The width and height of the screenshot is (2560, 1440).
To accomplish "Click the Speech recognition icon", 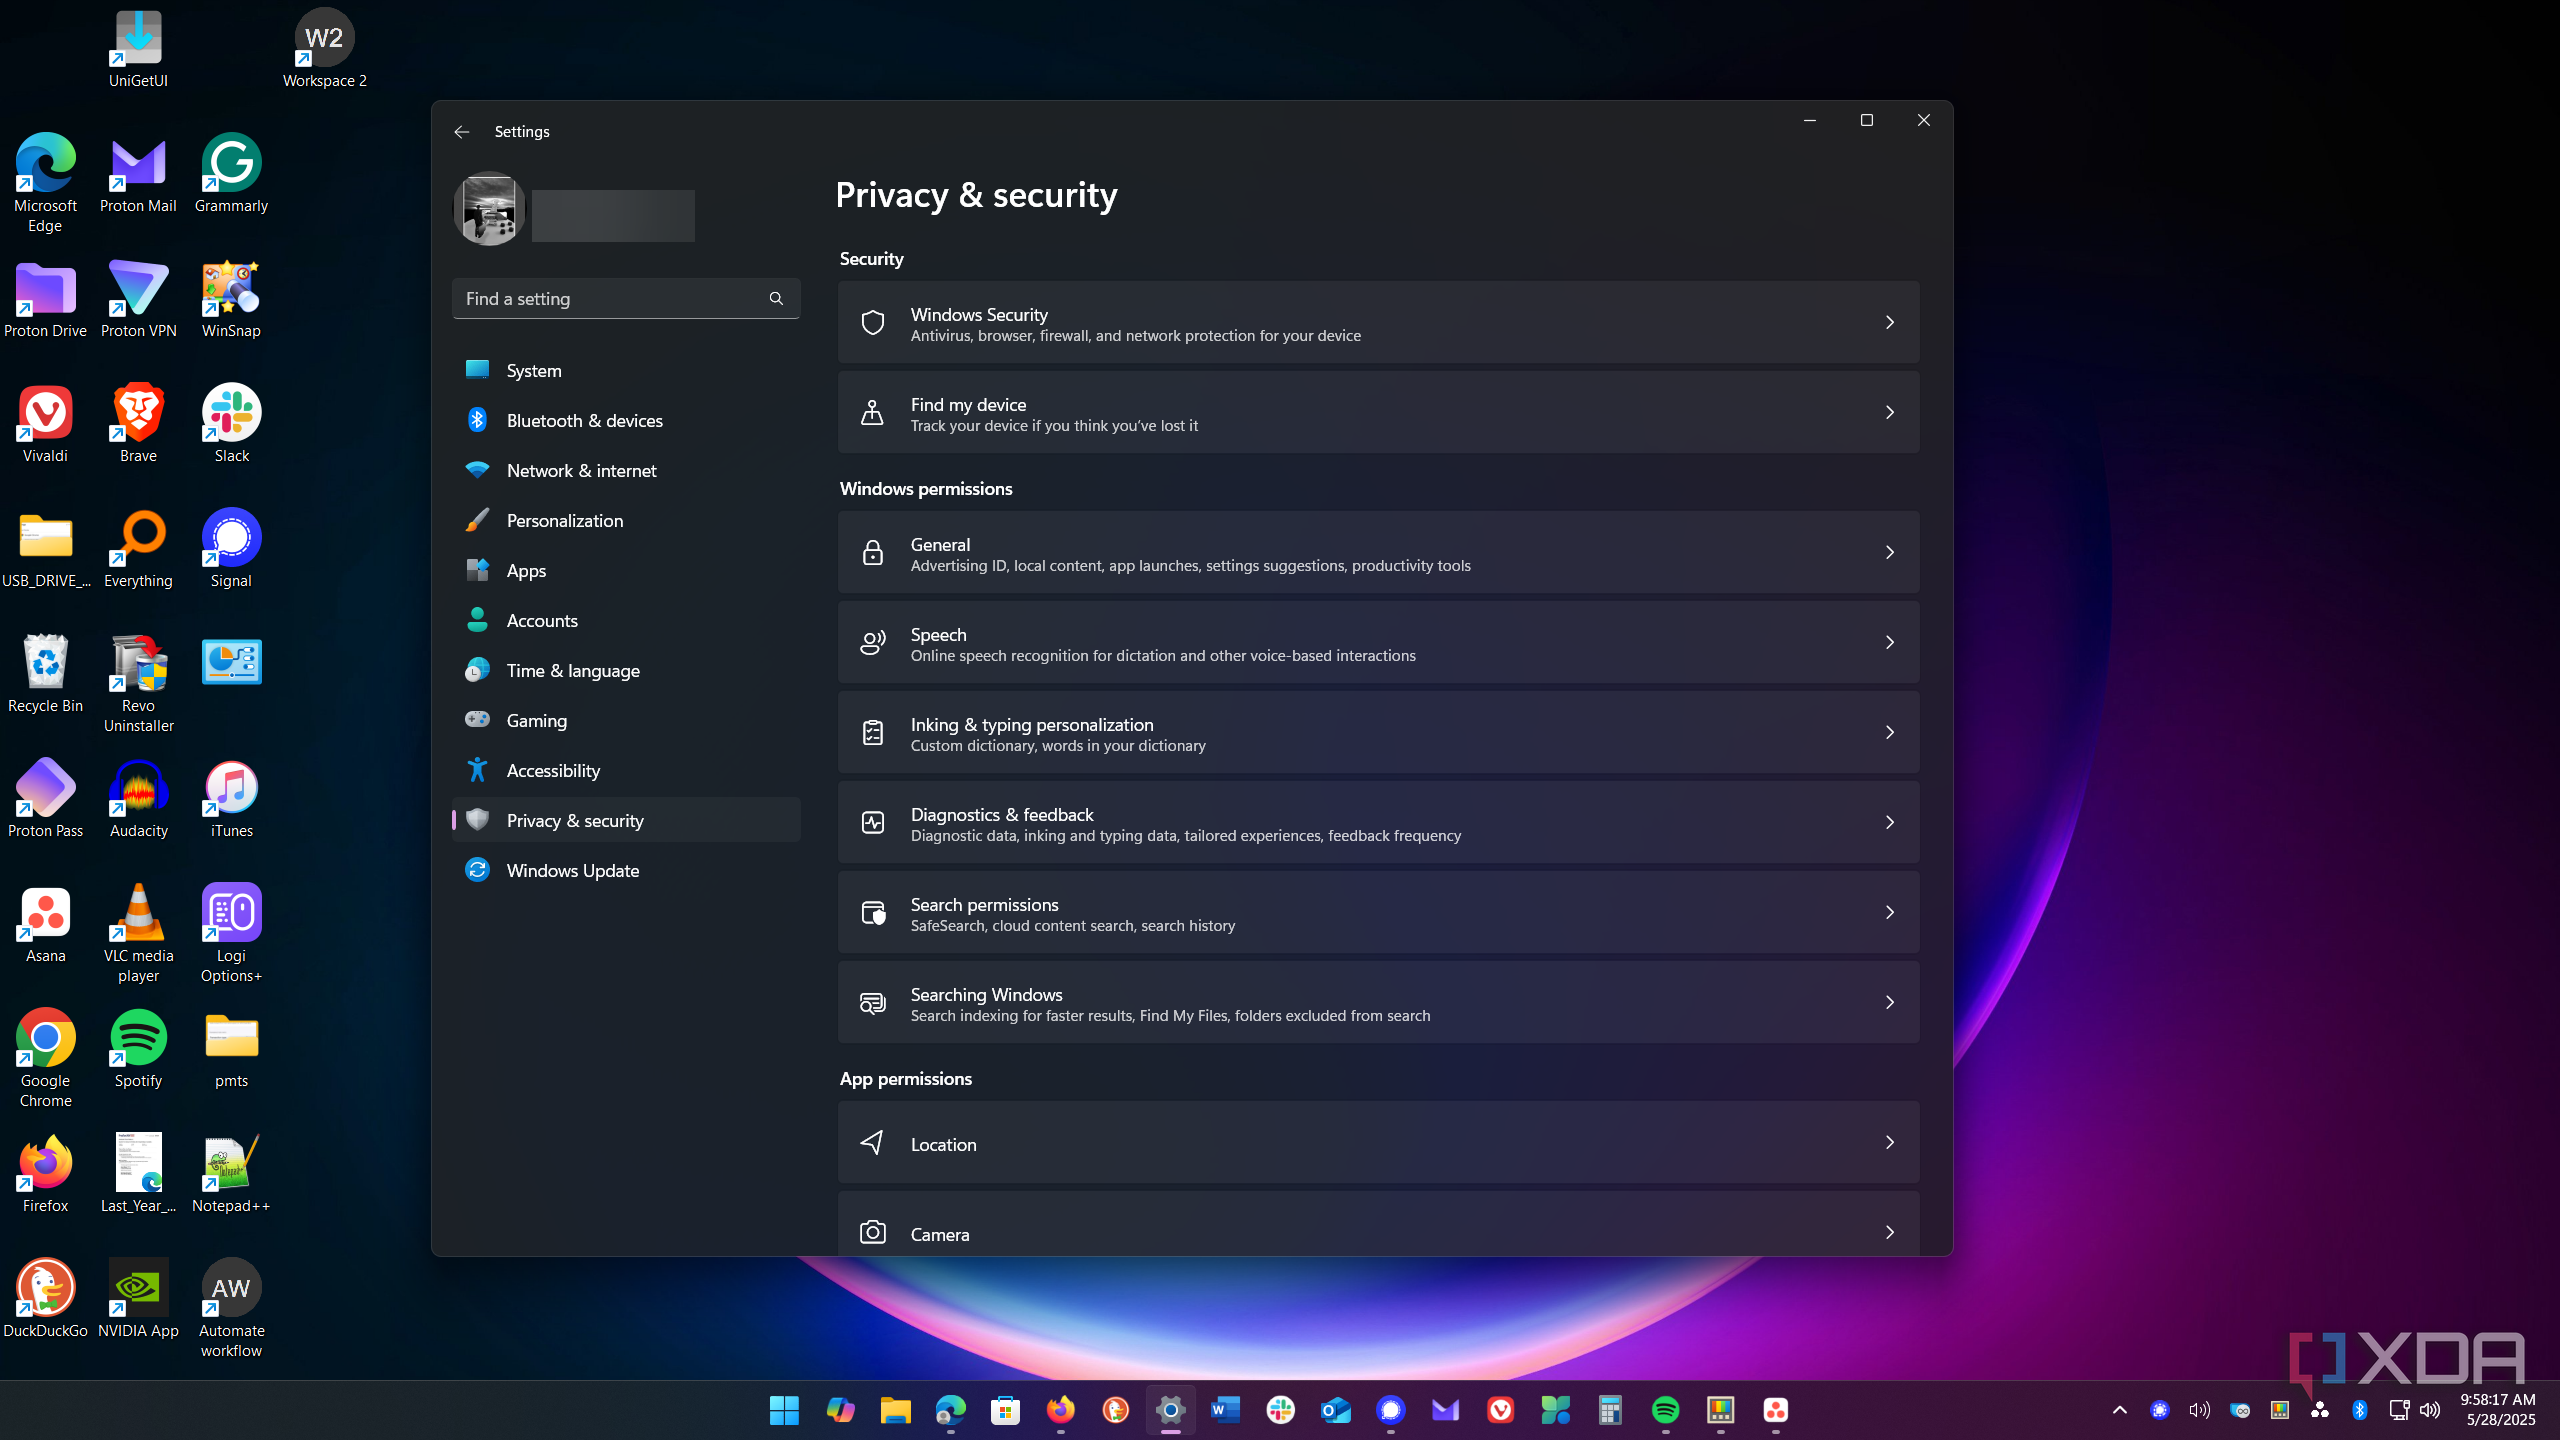I will pos(873,642).
